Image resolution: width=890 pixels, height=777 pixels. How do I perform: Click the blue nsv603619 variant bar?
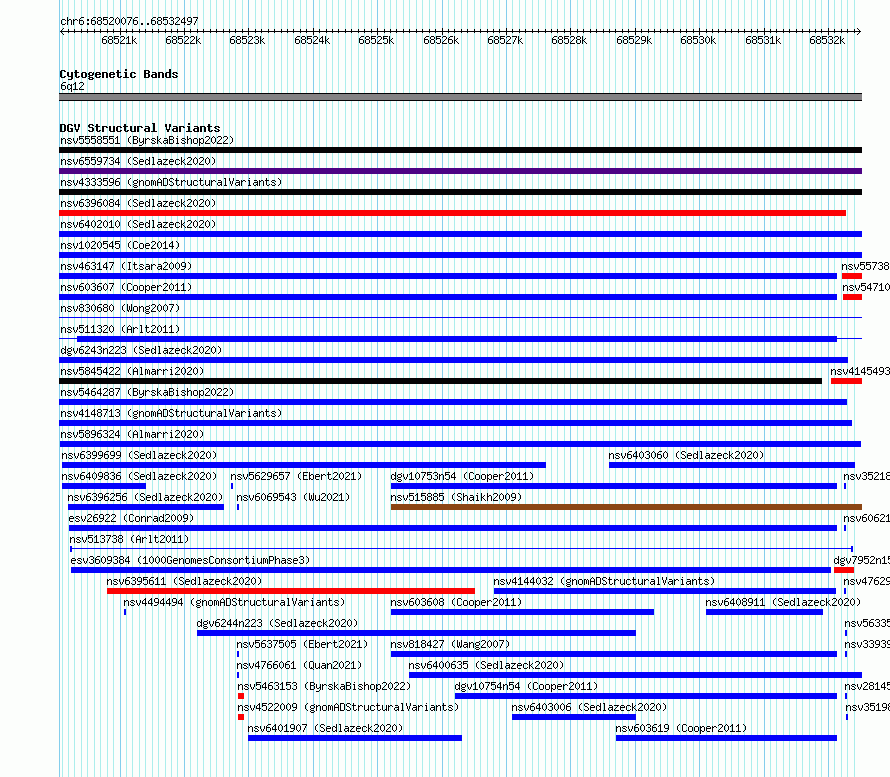pyautogui.click(x=727, y=738)
